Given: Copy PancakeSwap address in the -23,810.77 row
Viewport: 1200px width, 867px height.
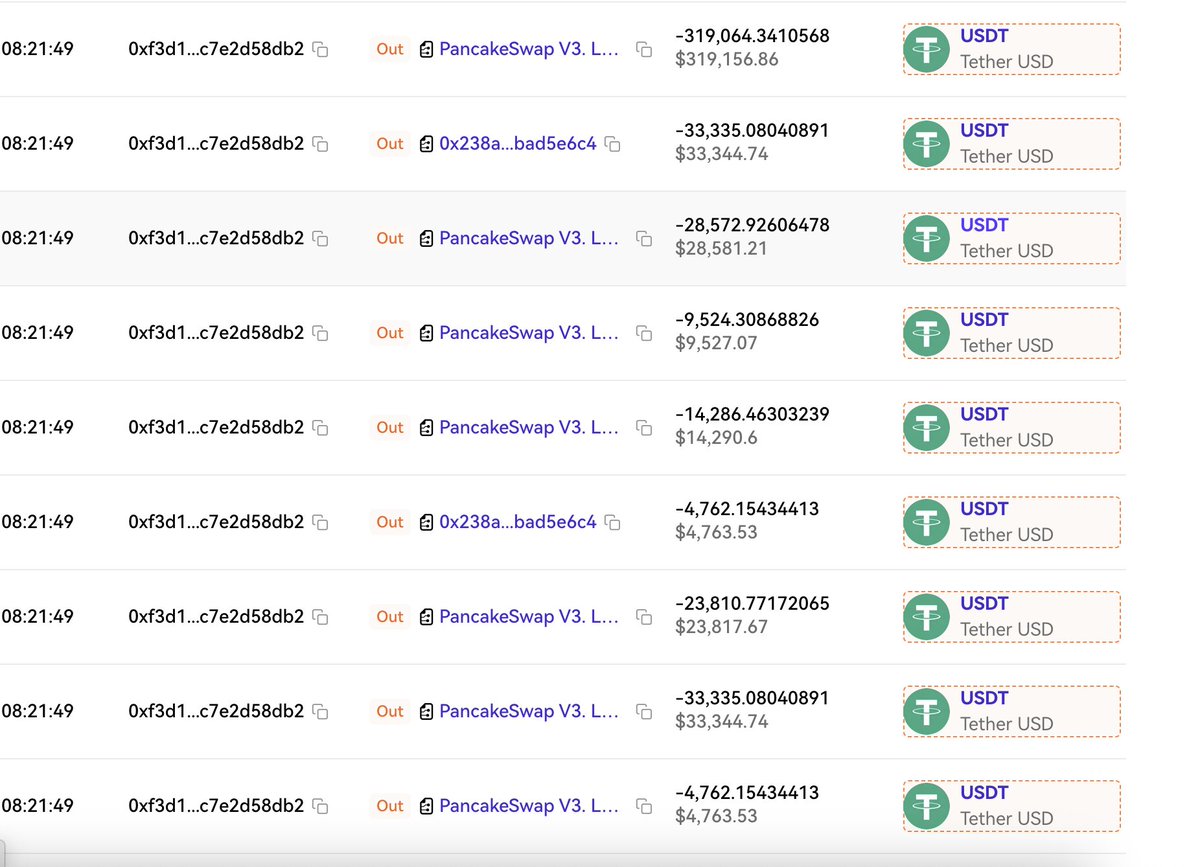Looking at the screenshot, I should point(644,617).
